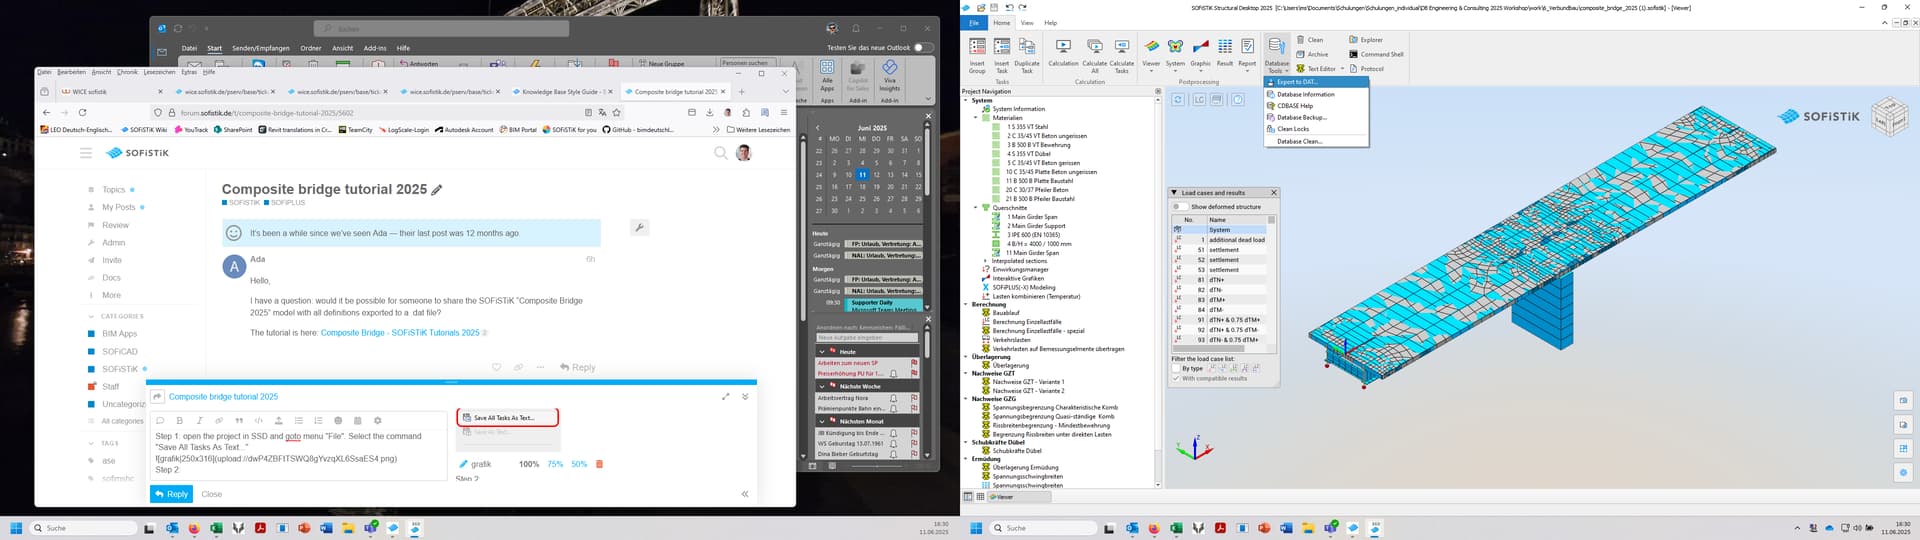This screenshot has width=1920, height=540.
Task: Click Calculate Tasks icon in the ribbon
Action: [x=1122, y=55]
